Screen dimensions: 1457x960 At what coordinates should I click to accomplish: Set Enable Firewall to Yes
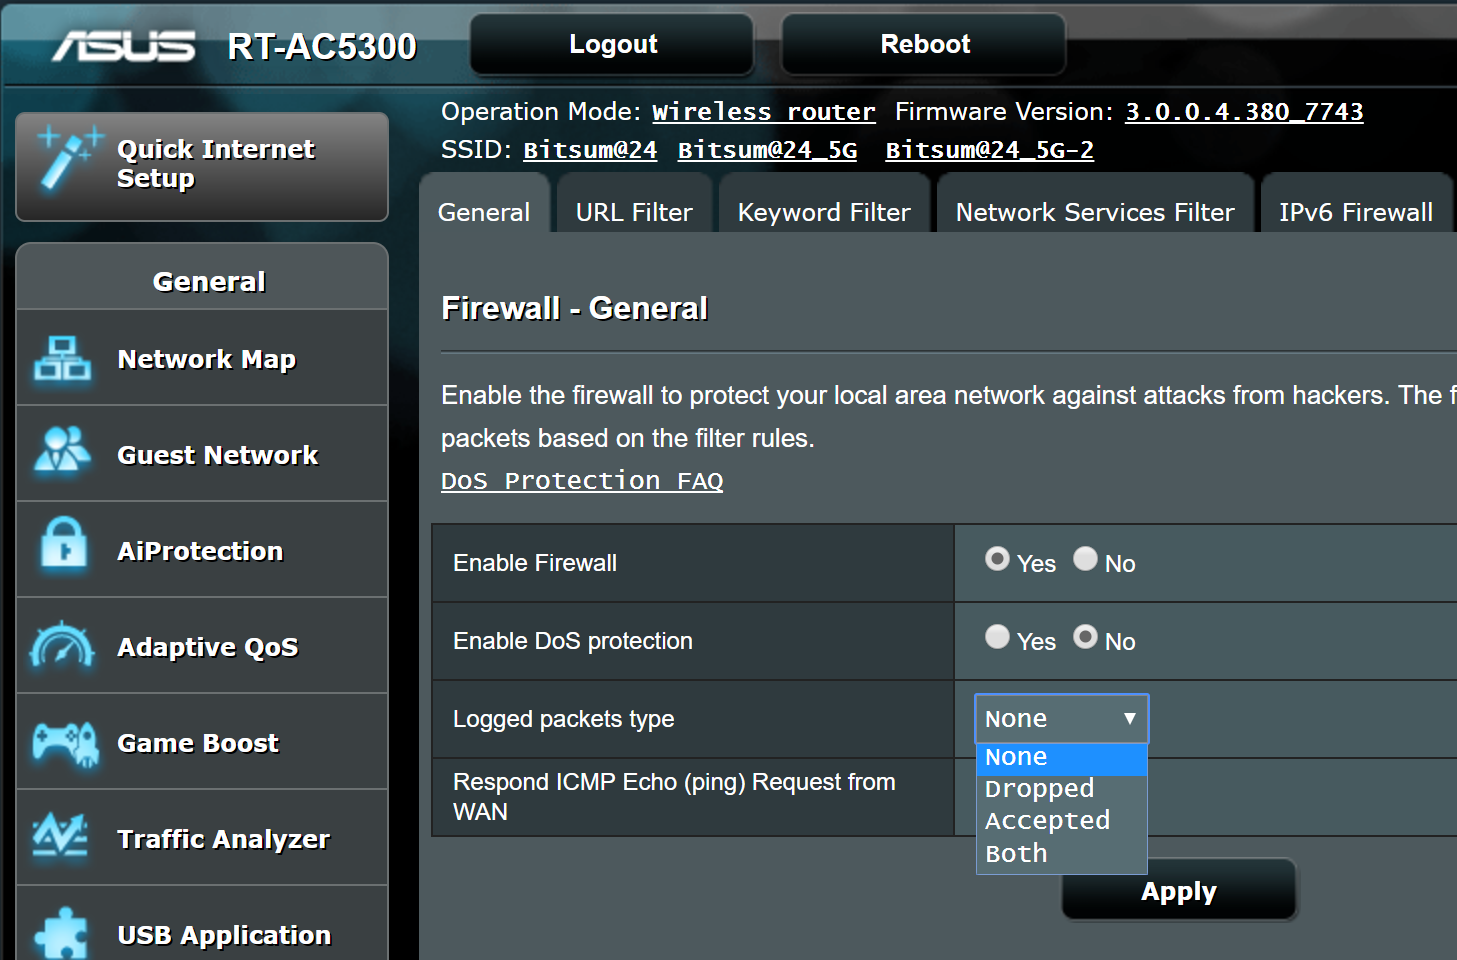pyautogui.click(x=997, y=559)
